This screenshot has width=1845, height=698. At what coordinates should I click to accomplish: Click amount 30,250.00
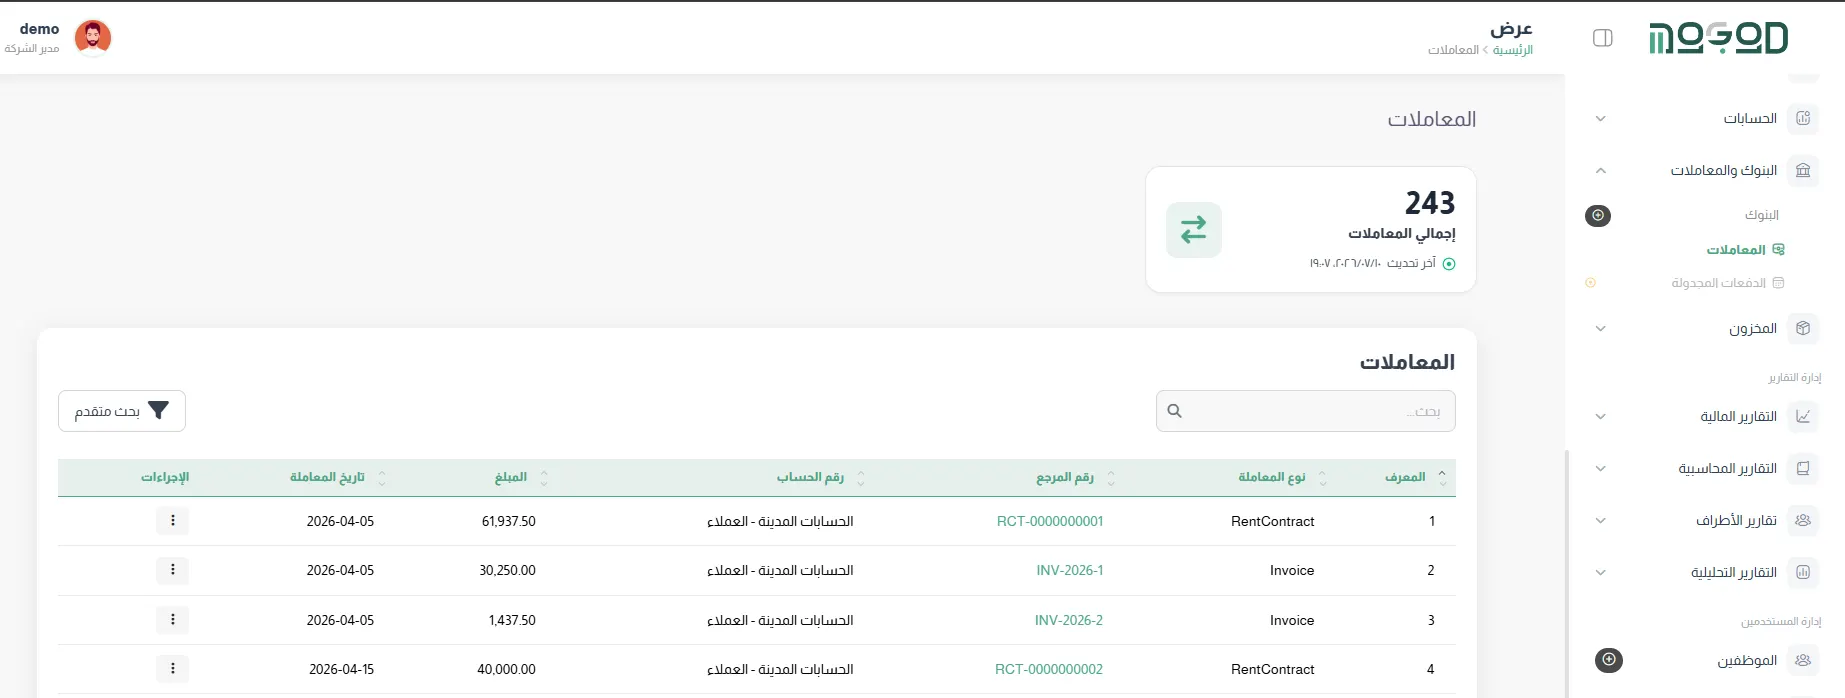coord(507,570)
